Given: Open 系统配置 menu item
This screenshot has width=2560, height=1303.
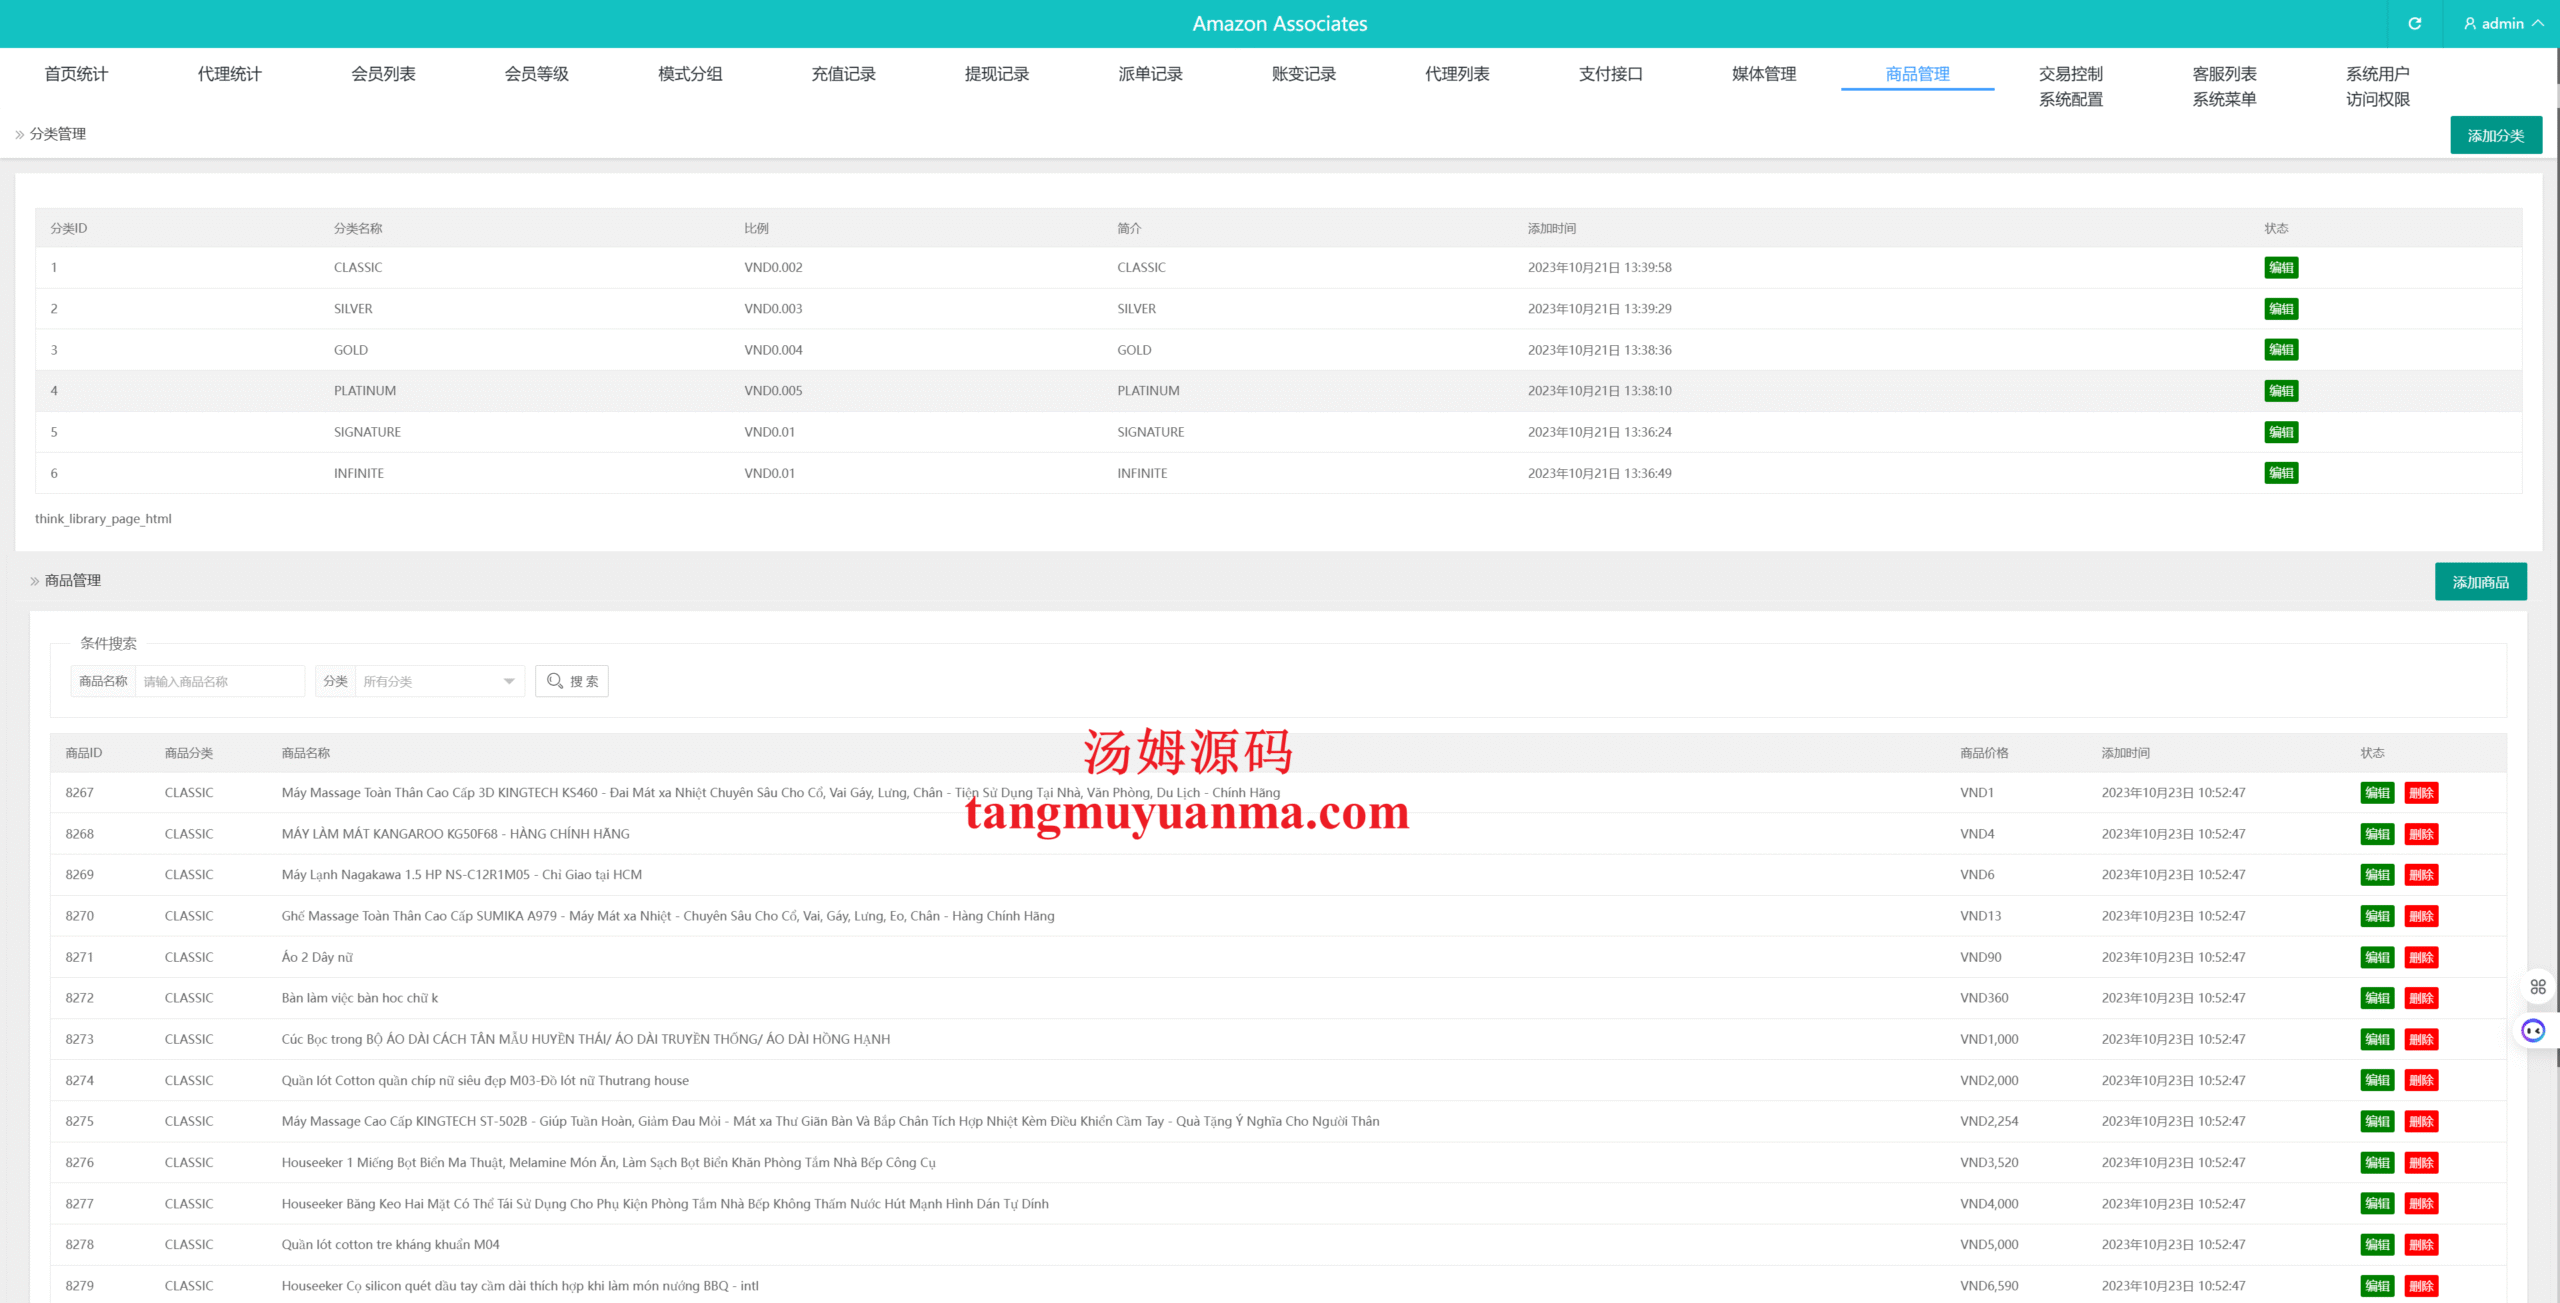Looking at the screenshot, I should [2070, 99].
